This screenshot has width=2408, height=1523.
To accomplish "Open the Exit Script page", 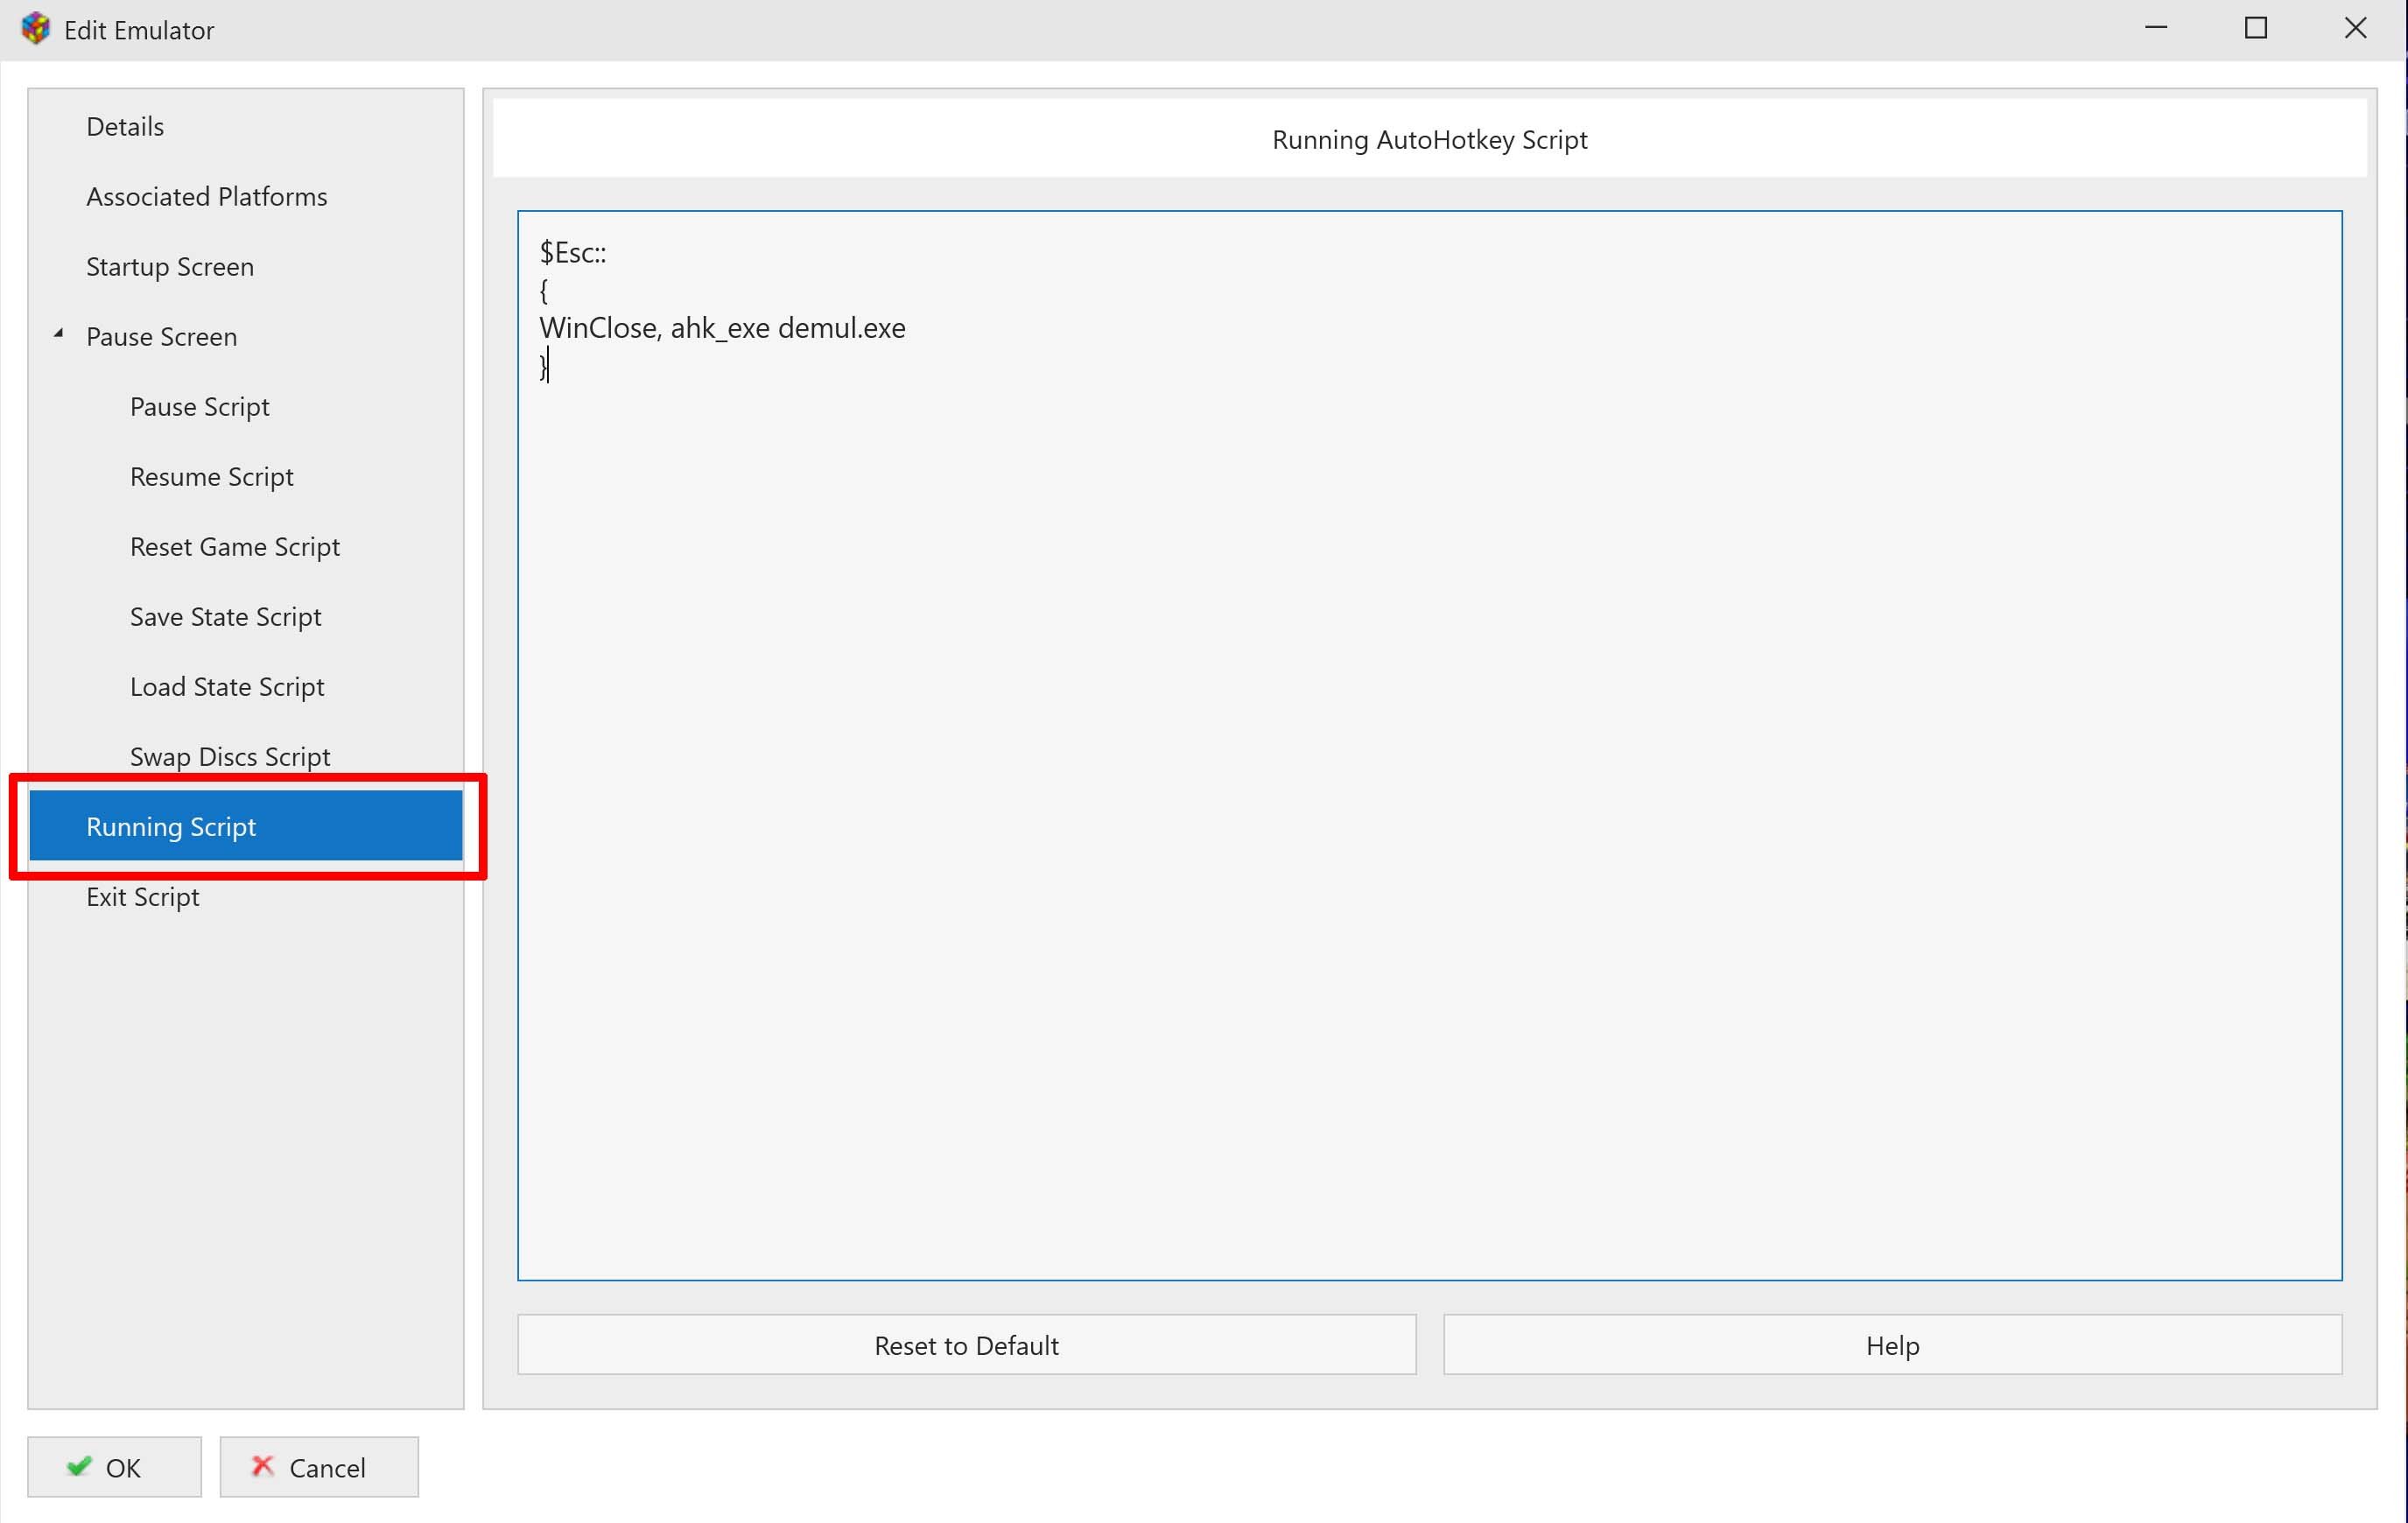I will 245,896.
